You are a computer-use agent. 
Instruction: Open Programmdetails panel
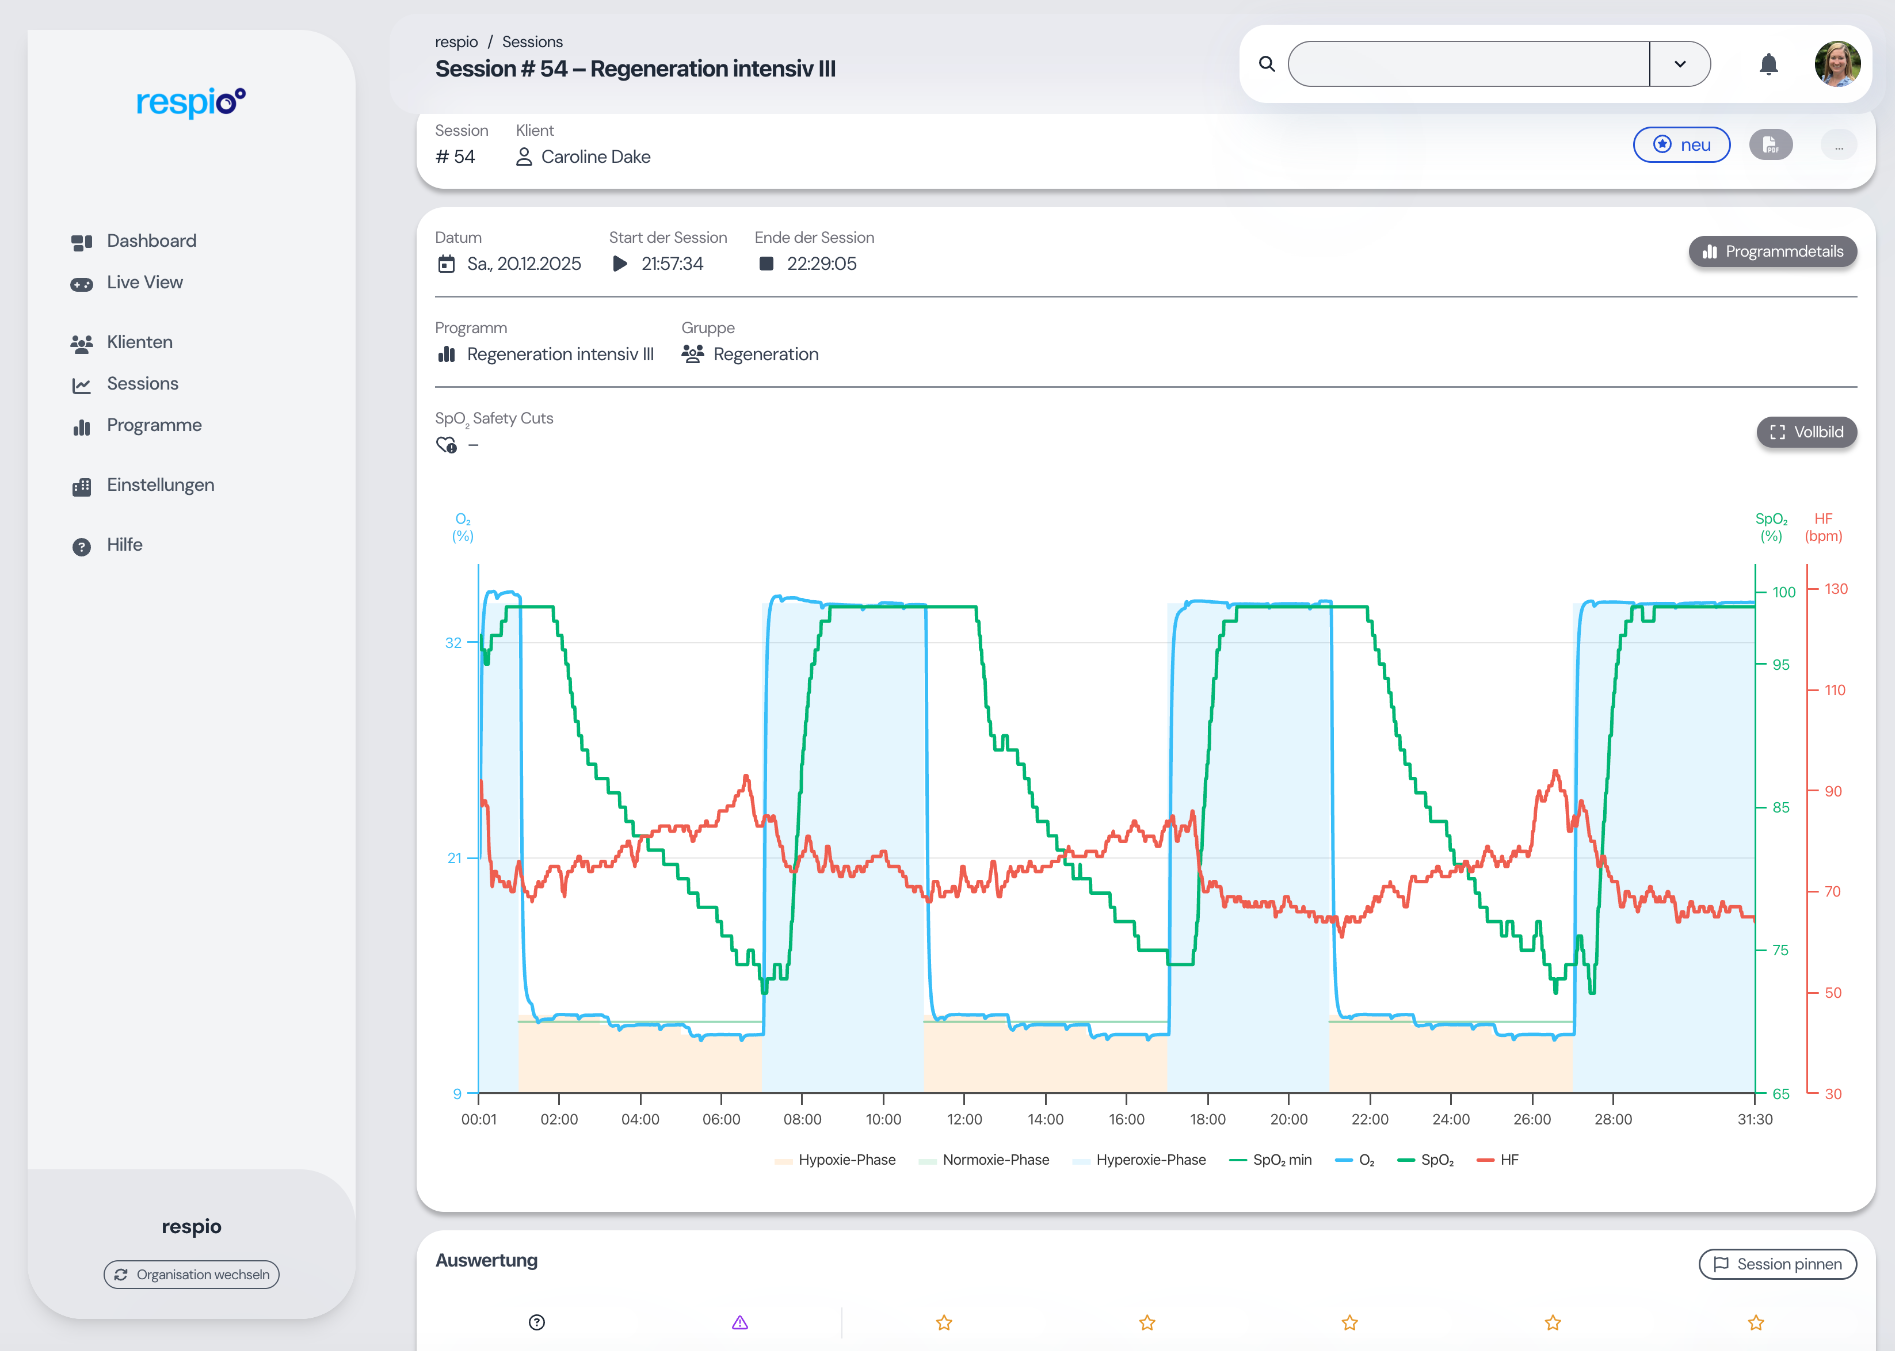point(1773,252)
